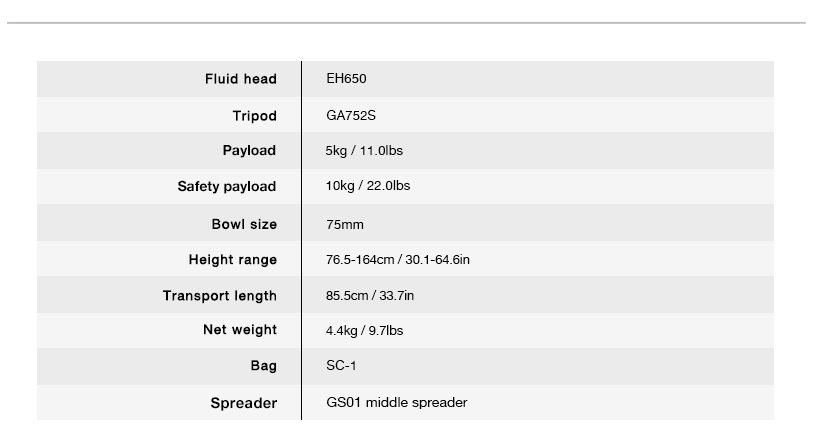The height and width of the screenshot is (439, 817).
Task: Select the SC-1 bag value
Action: 342,366
